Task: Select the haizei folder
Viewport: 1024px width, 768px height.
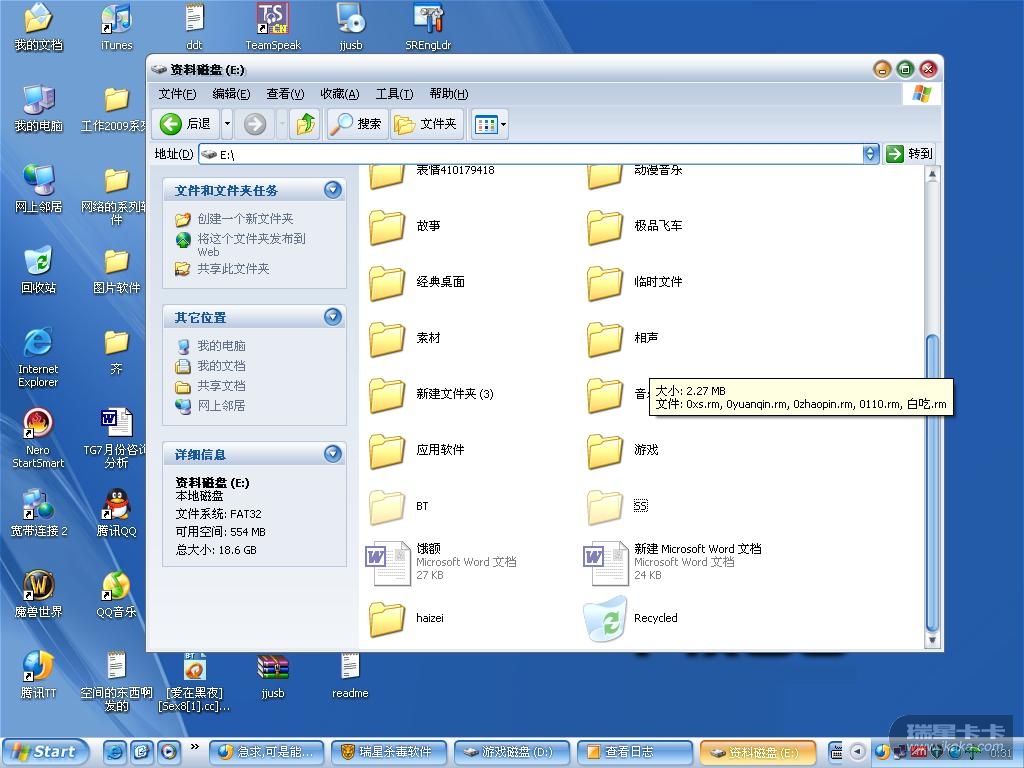Action: (x=406, y=618)
